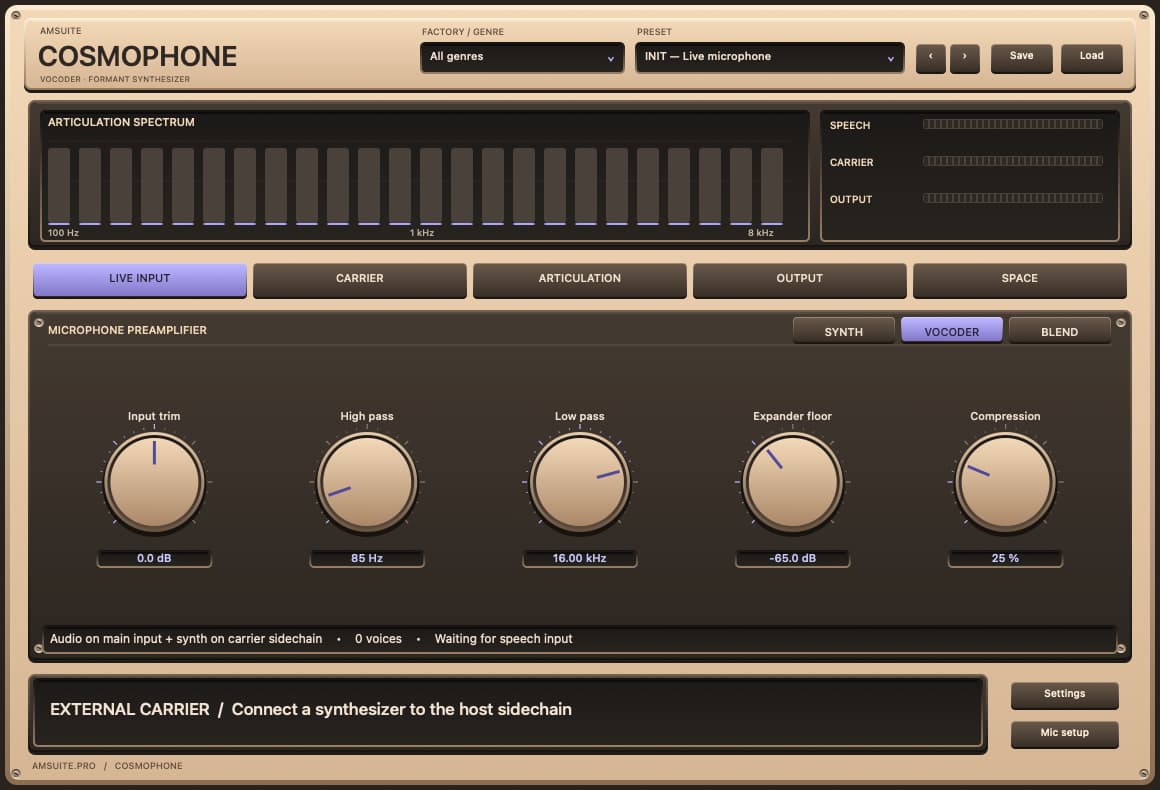This screenshot has width=1160, height=790.
Task: Open the Factory / Genre dropdown
Action: (522, 57)
